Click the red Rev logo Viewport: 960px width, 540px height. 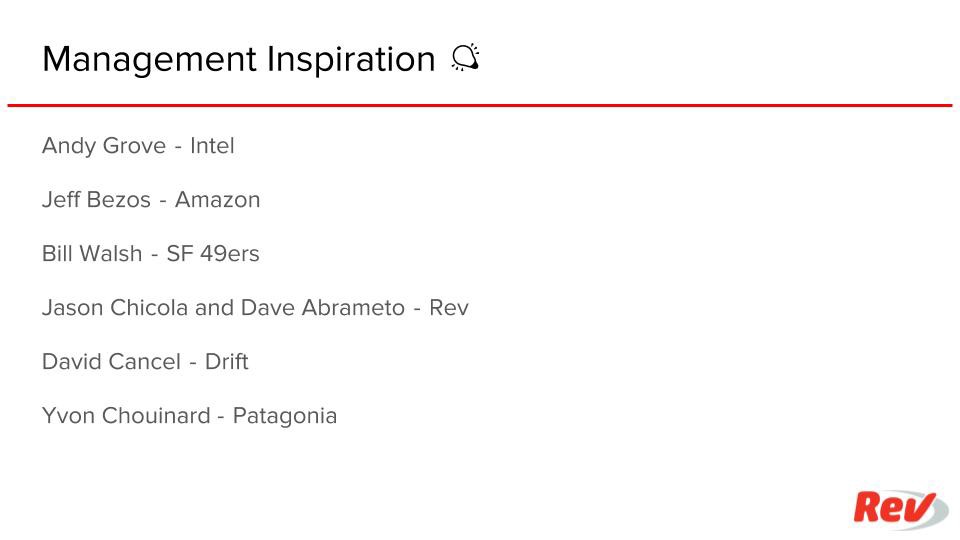pyautogui.click(x=899, y=509)
